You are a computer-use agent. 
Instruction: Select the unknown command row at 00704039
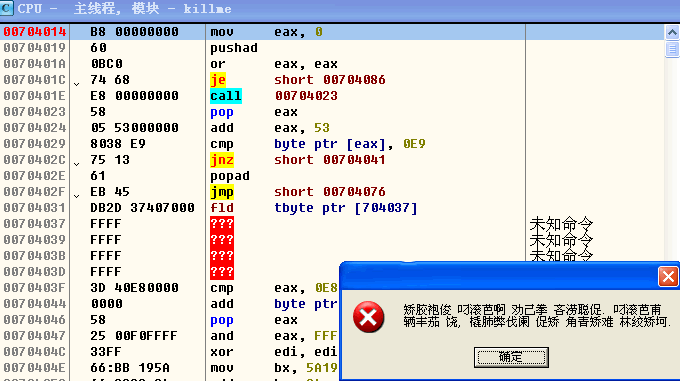coord(332,240)
